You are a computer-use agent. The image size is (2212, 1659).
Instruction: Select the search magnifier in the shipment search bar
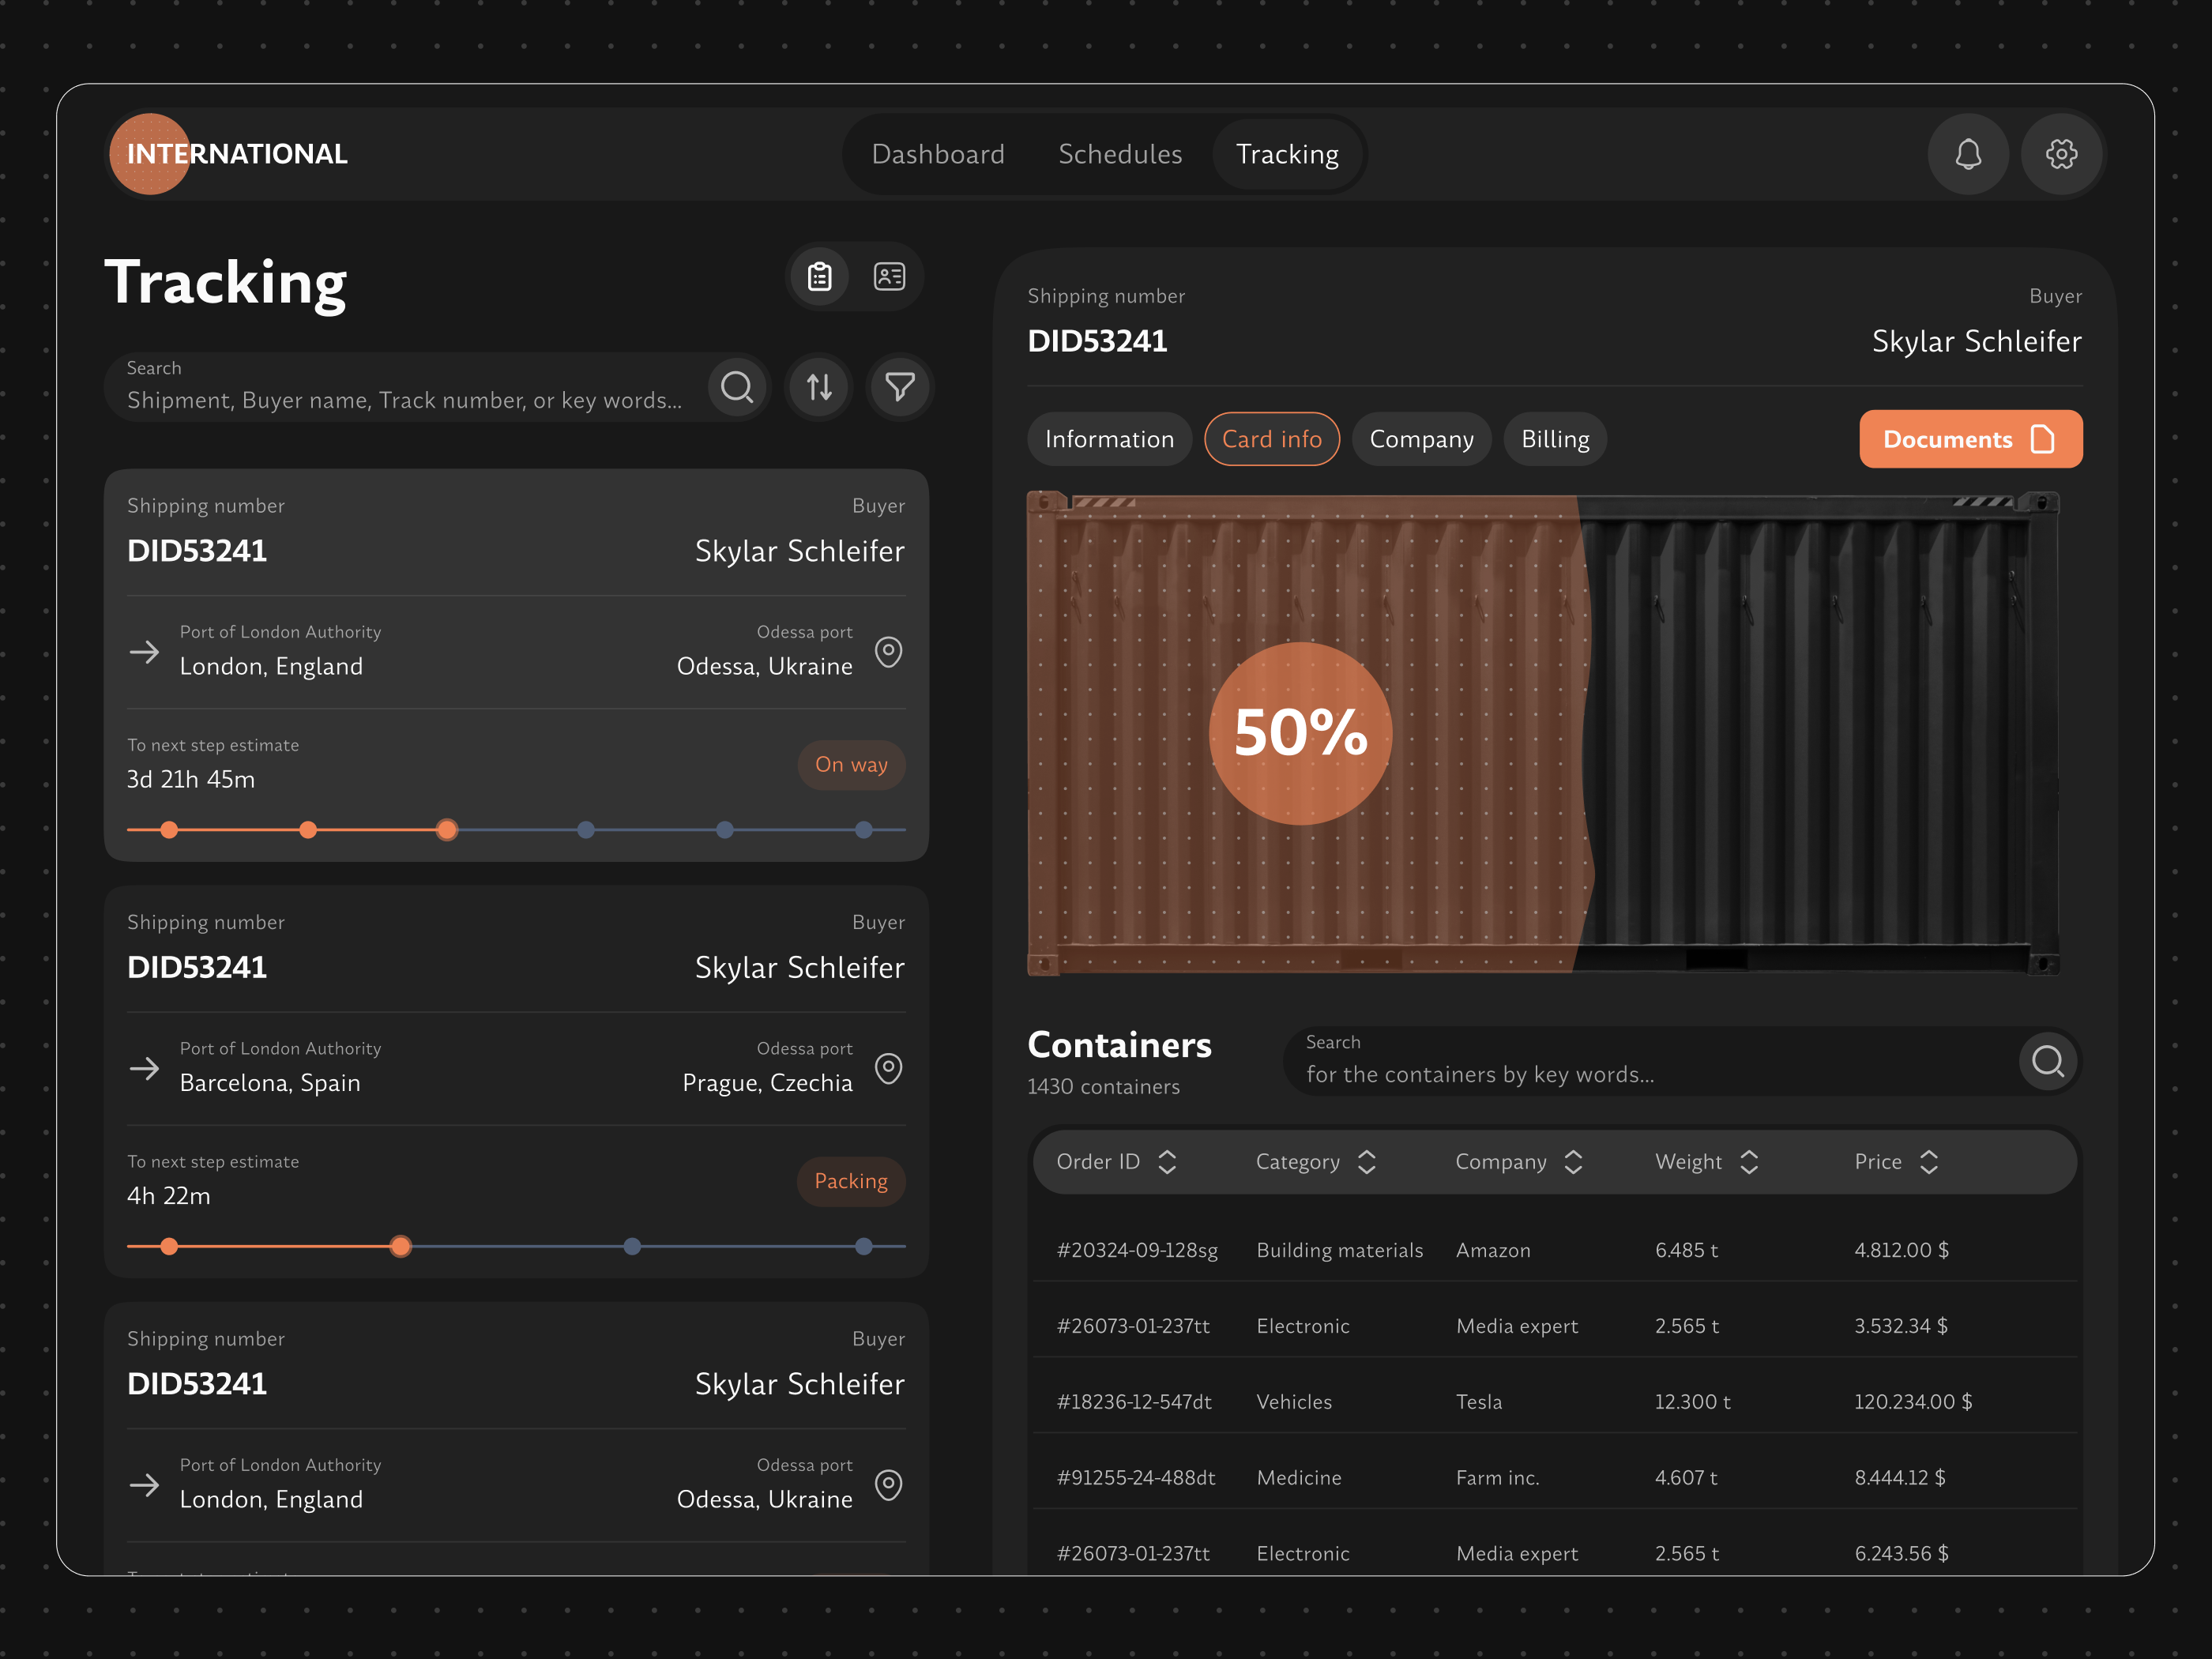click(738, 387)
